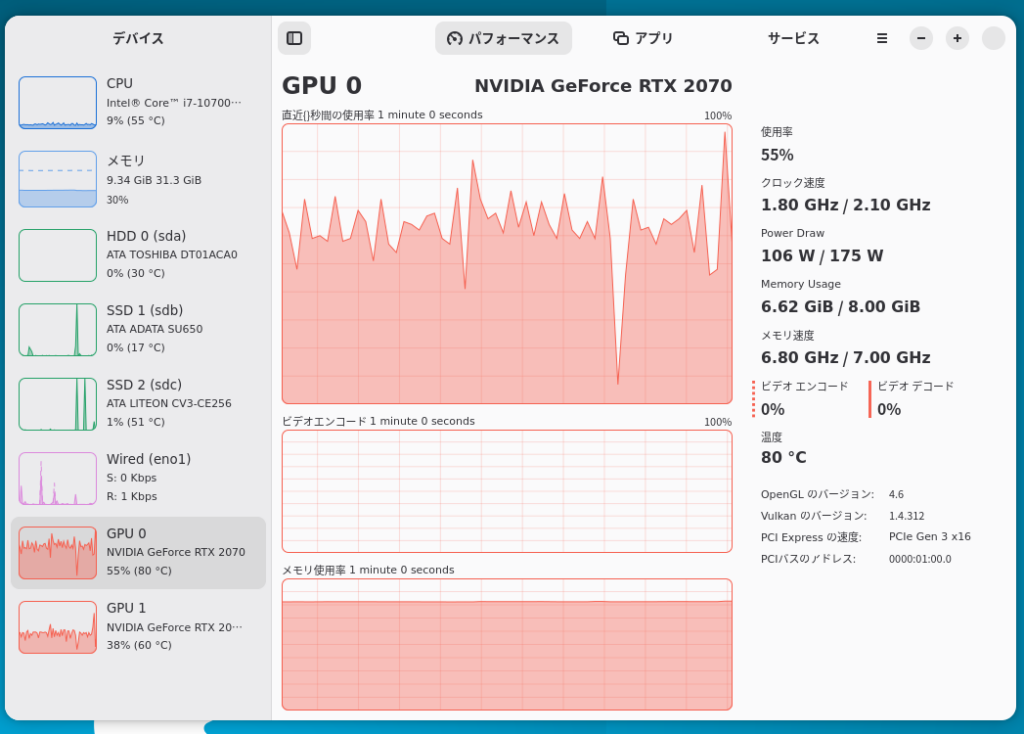Viewport: 1024px width, 734px height.
Task: Open the hamburger main menu
Action: 882,38
